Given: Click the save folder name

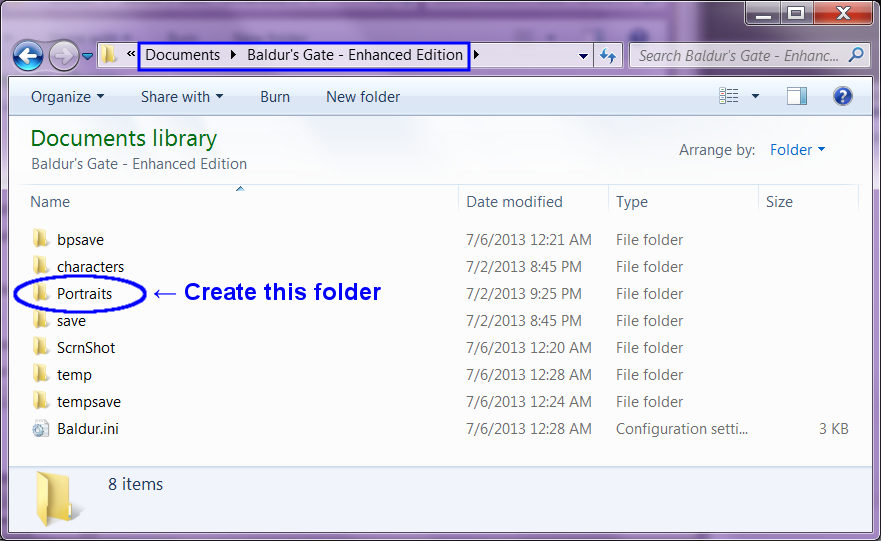Looking at the screenshot, I should [x=71, y=321].
